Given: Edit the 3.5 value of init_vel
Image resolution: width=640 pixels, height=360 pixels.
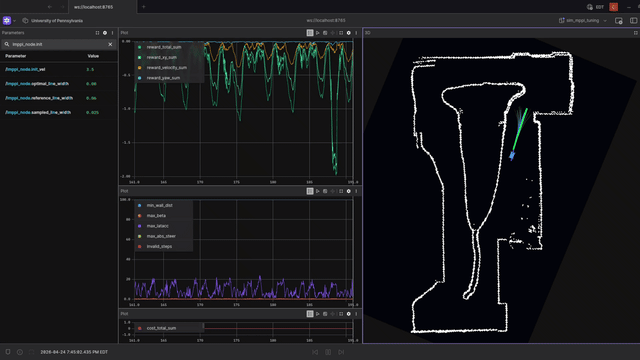Looking at the screenshot, I should (90, 69).
